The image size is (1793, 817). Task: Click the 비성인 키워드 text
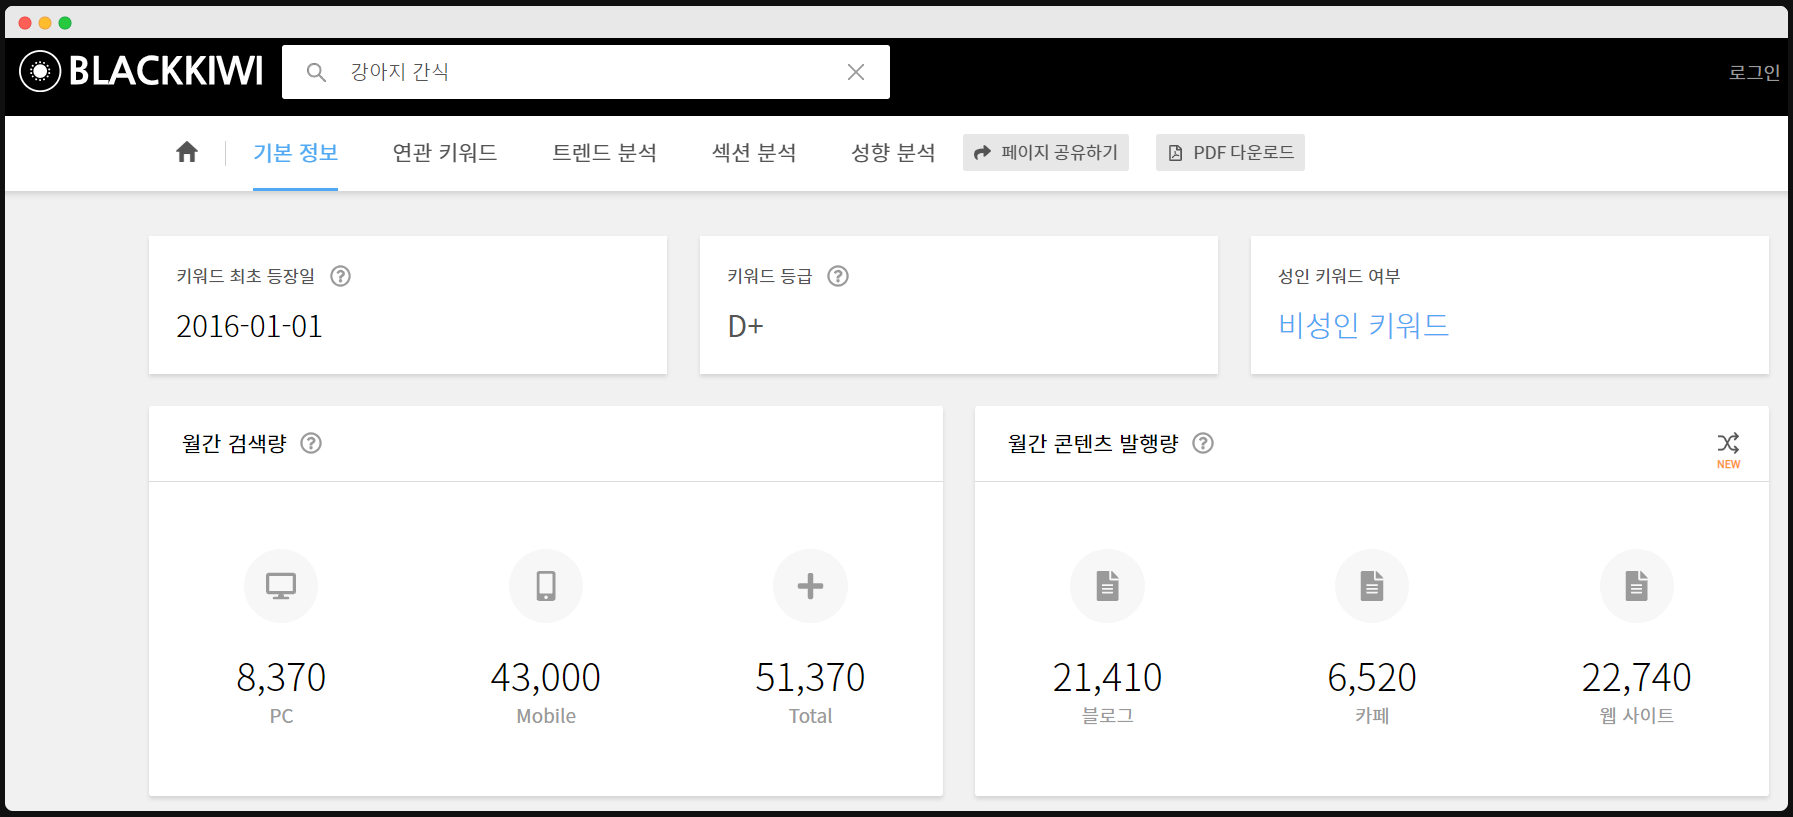click(1364, 325)
